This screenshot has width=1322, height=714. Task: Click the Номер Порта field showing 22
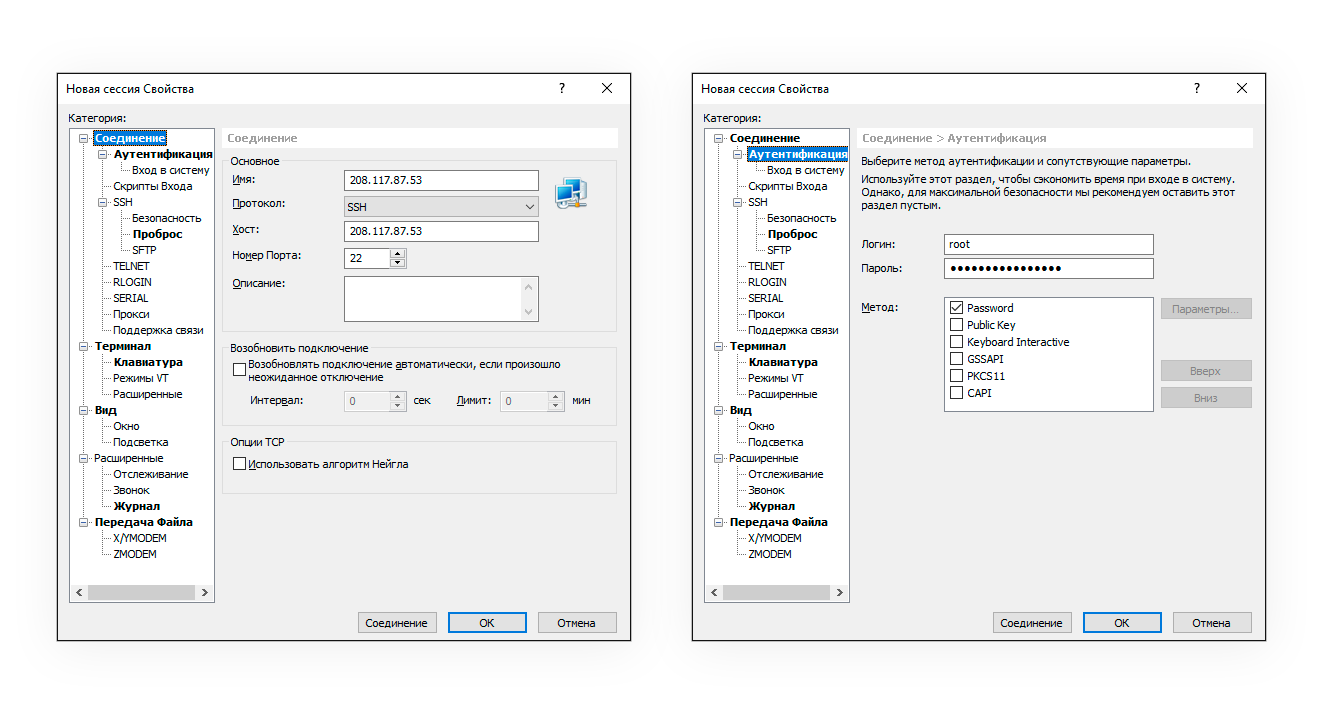pyautogui.click(x=367, y=258)
